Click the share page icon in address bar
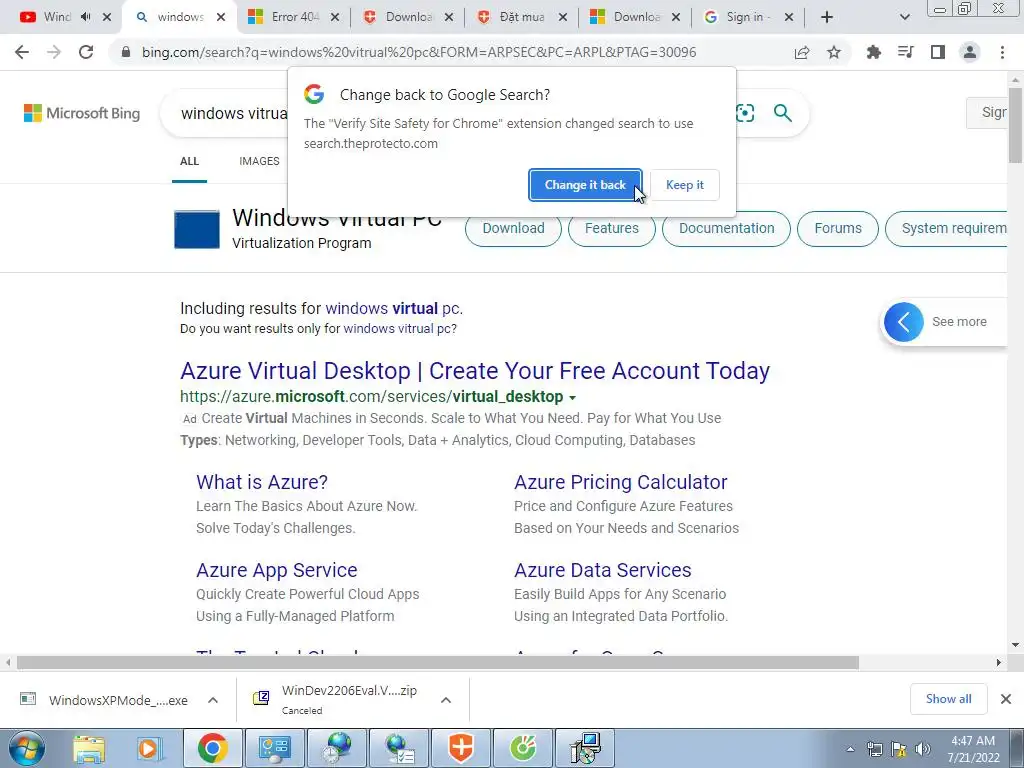 [x=802, y=52]
